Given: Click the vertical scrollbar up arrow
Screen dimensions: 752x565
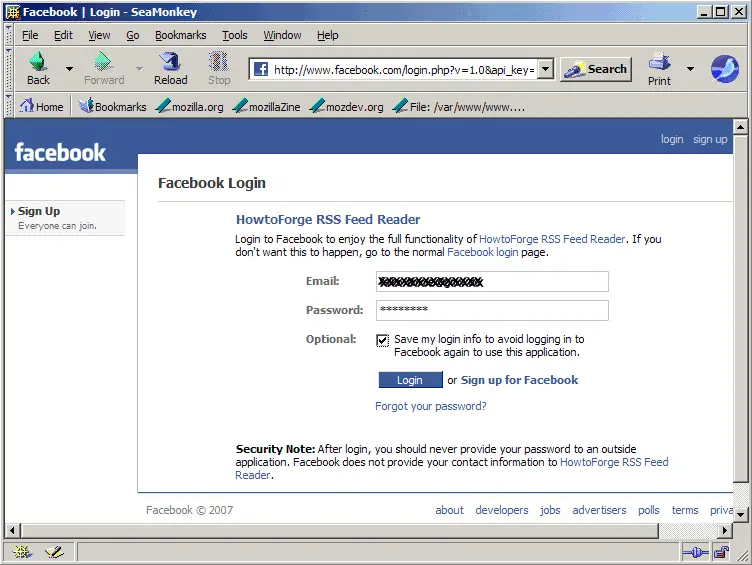Looking at the screenshot, I should (740, 127).
